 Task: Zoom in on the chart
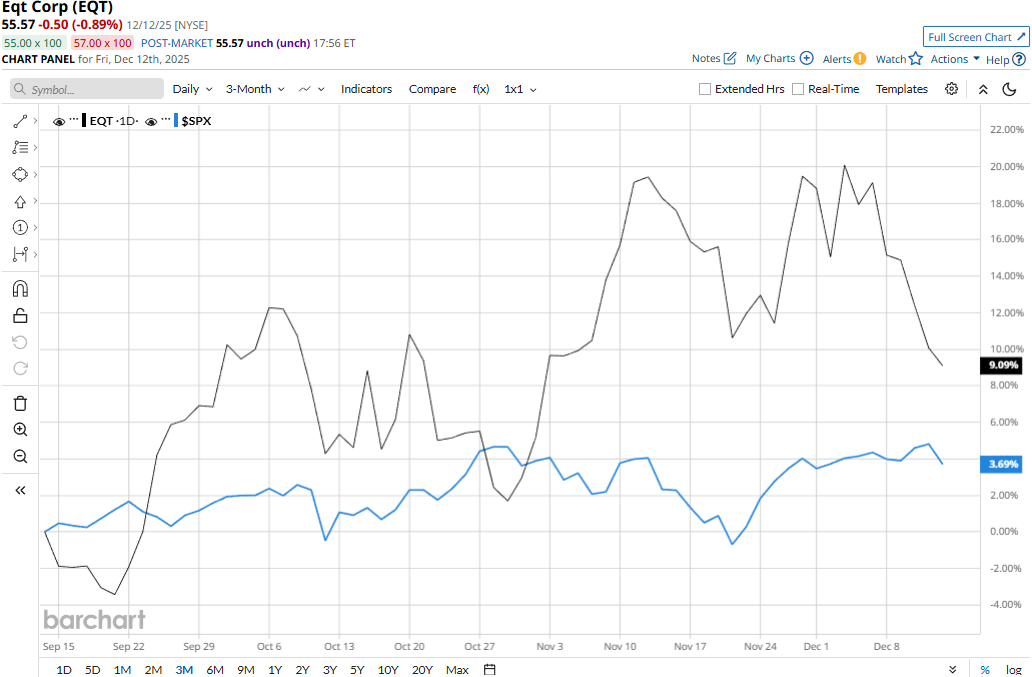tap(20, 430)
